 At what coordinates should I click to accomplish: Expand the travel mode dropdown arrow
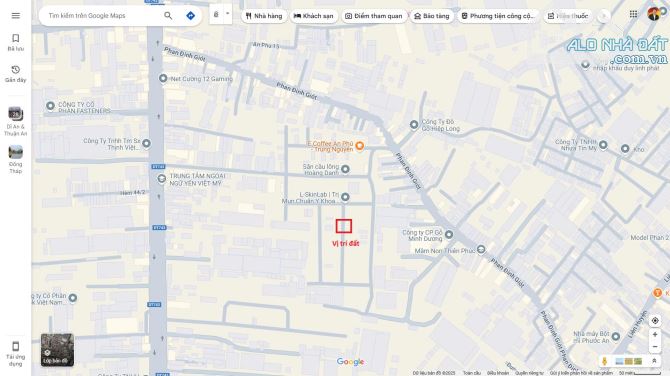[x=227, y=15]
